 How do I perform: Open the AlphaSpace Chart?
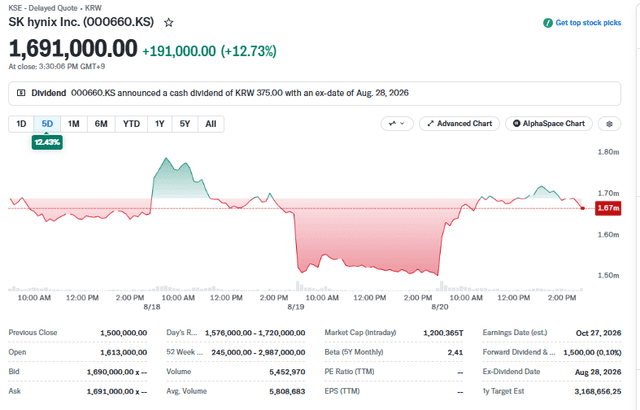(549, 124)
